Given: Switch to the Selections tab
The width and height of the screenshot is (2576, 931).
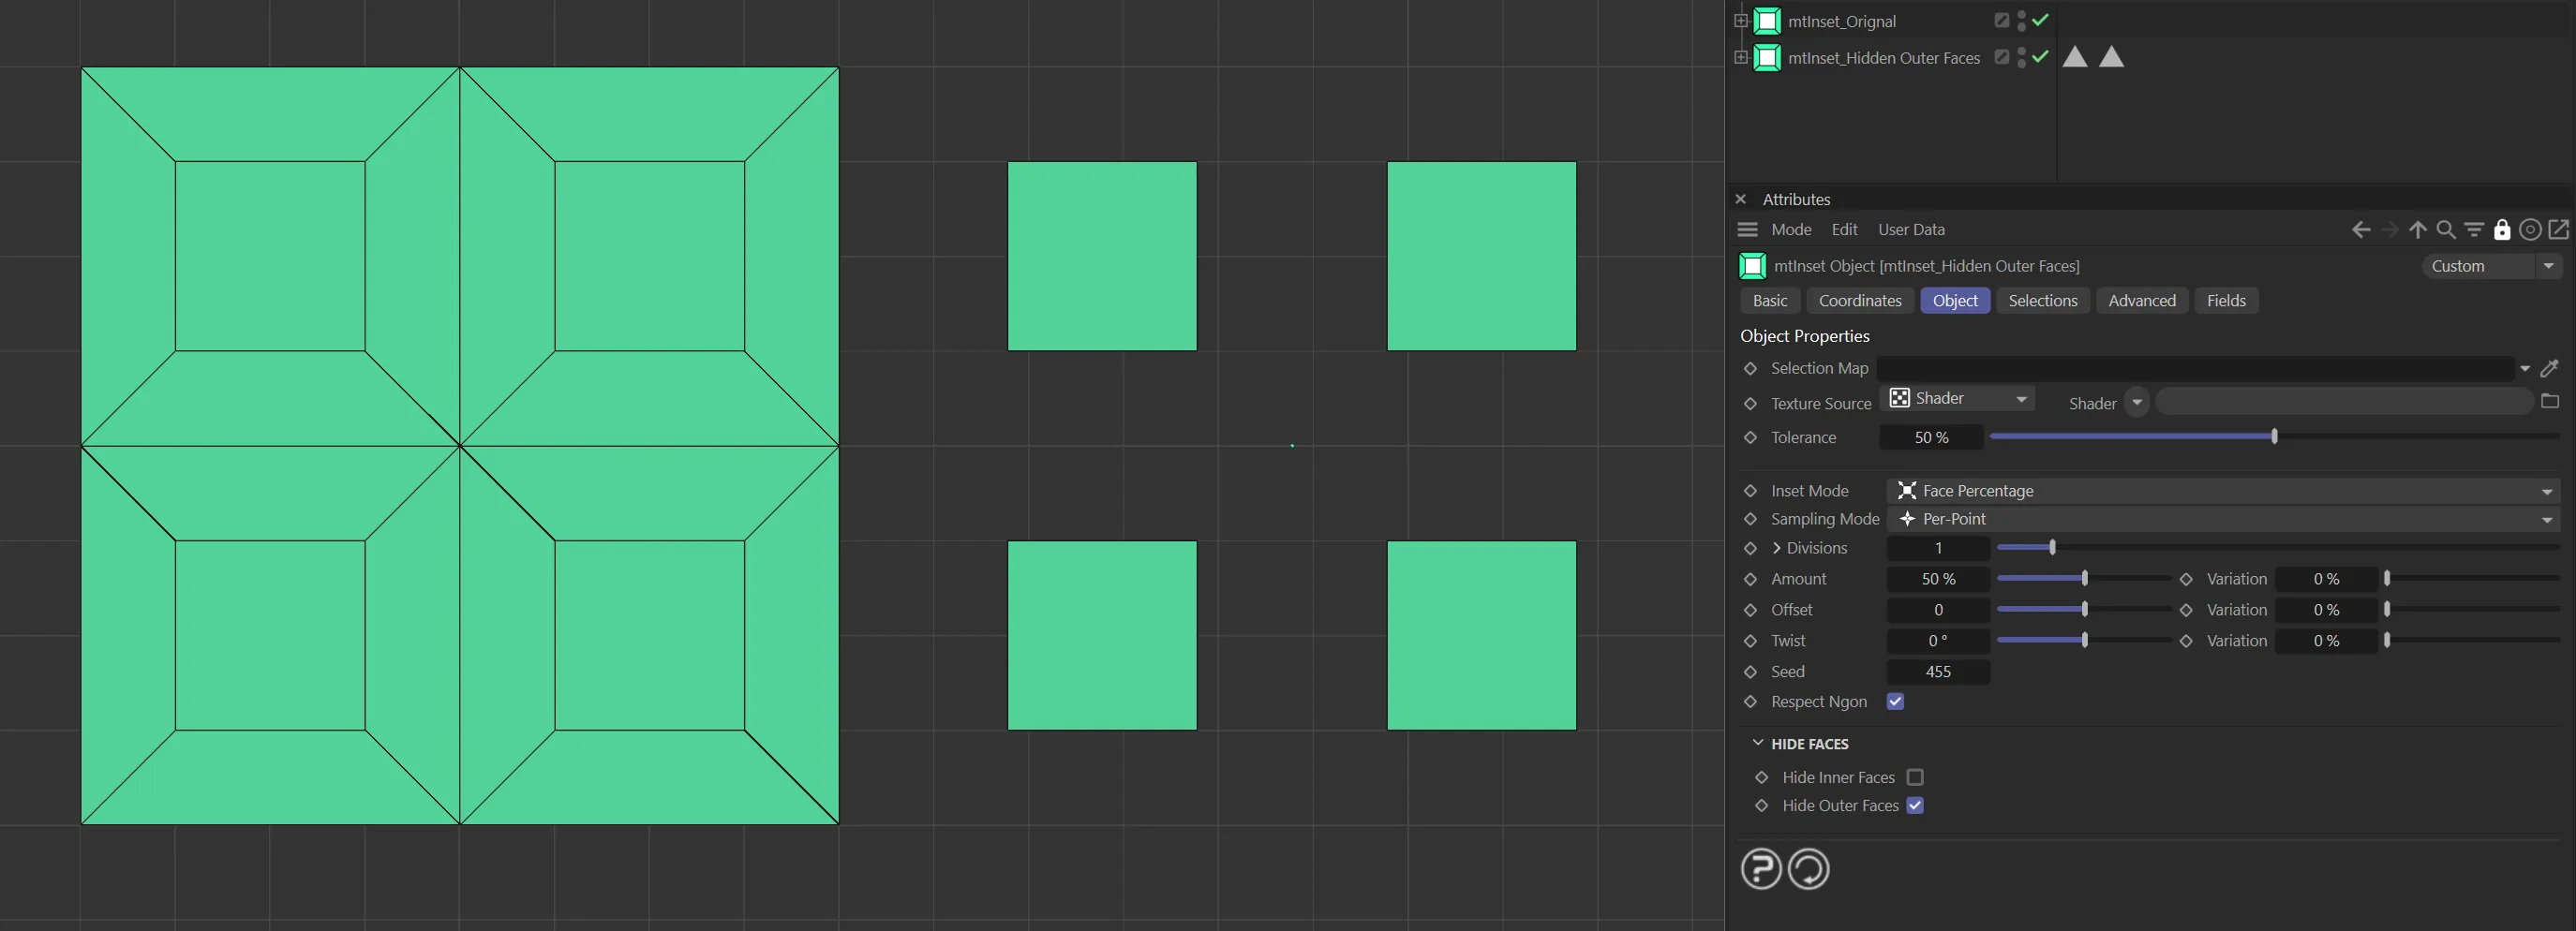Looking at the screenshot, I should click(2042, 301).
